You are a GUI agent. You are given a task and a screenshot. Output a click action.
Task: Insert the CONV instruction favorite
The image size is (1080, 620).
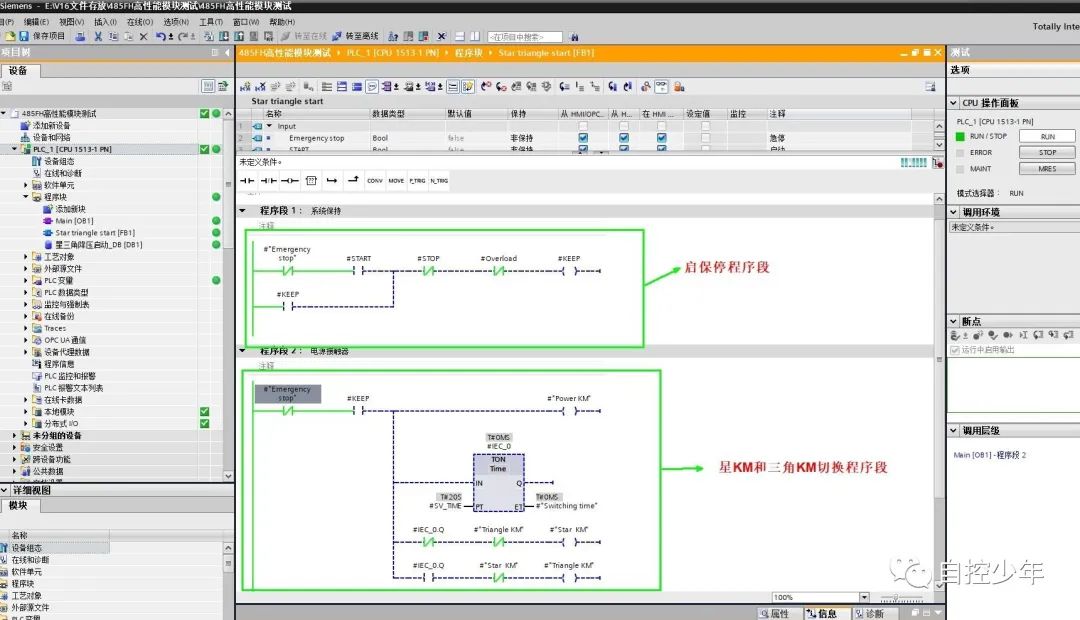pos(375,180)
